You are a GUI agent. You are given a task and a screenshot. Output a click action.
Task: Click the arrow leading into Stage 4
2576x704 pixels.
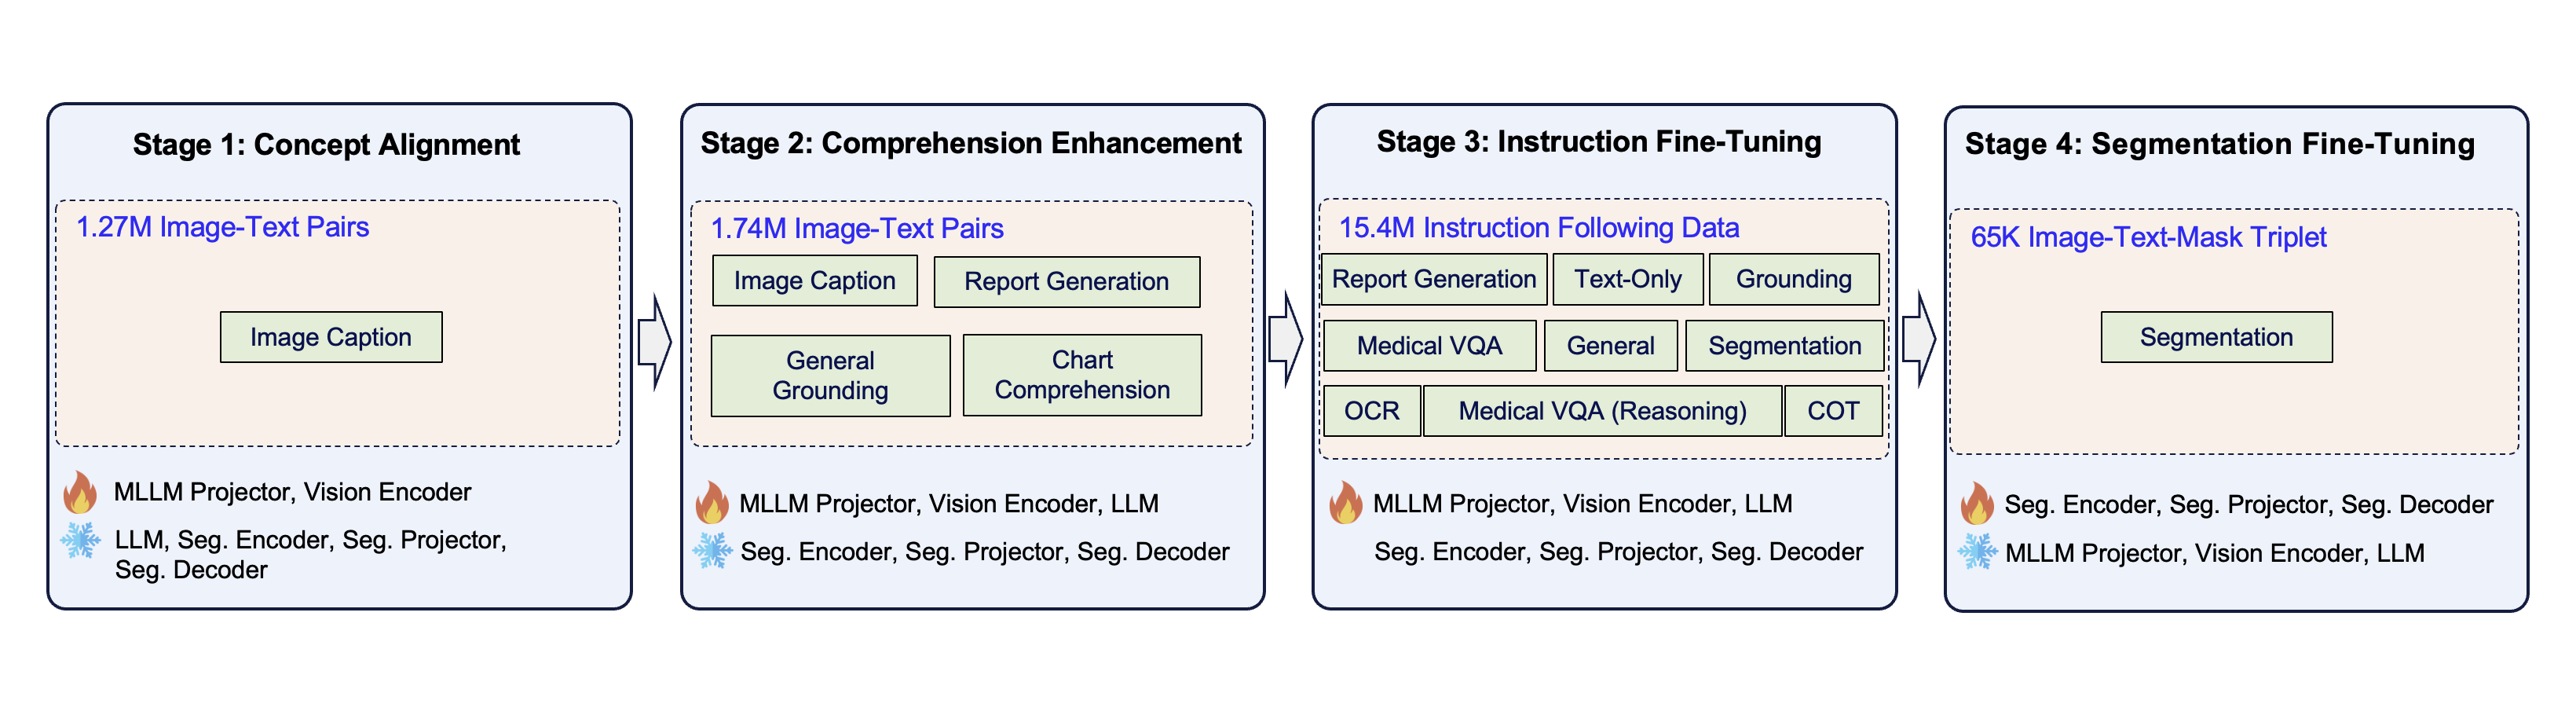1918,340
